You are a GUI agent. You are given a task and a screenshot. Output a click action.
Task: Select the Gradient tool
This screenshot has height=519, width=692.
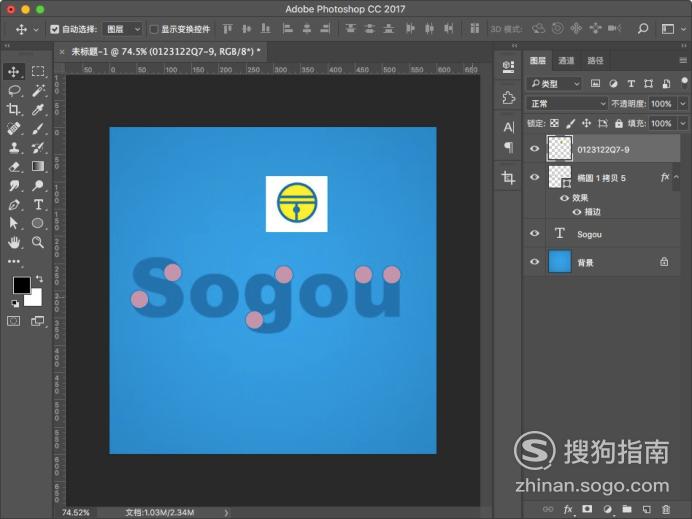point(38,166)
